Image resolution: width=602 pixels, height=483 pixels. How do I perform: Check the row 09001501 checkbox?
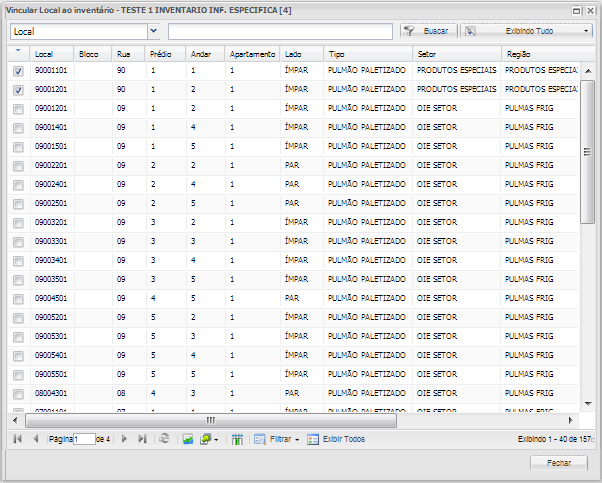pos(18,147)
